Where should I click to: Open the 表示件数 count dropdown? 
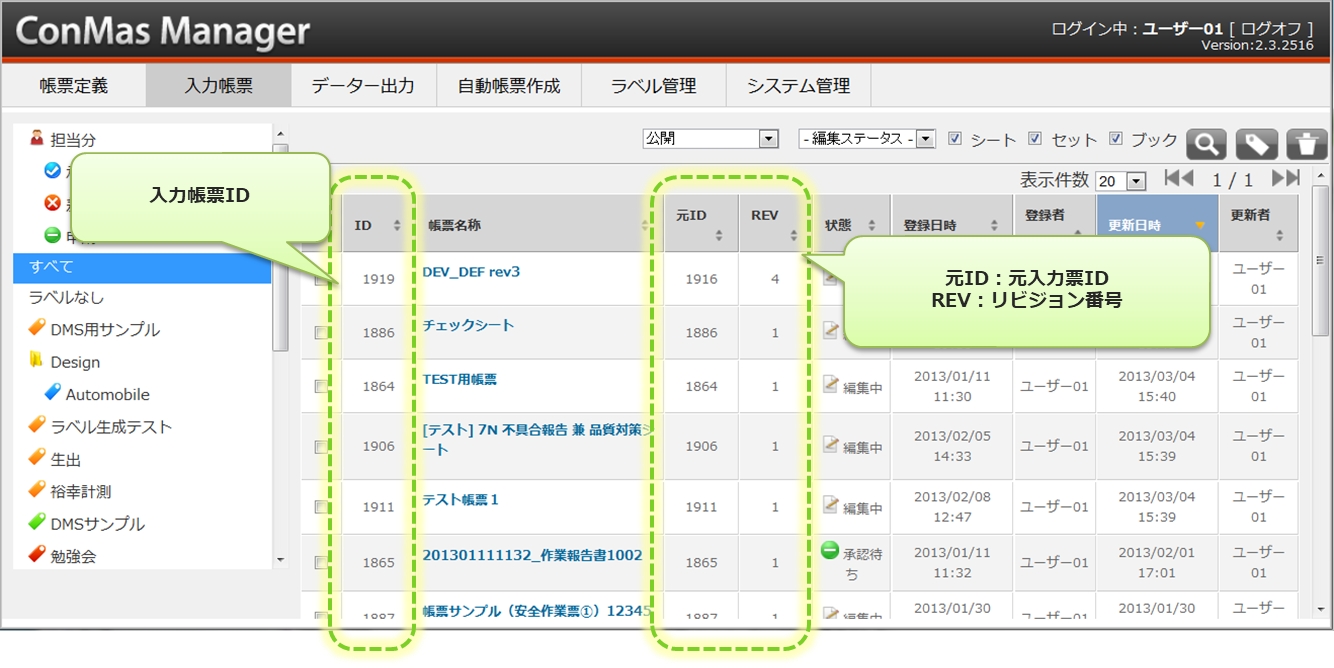tap(1120, 181)
